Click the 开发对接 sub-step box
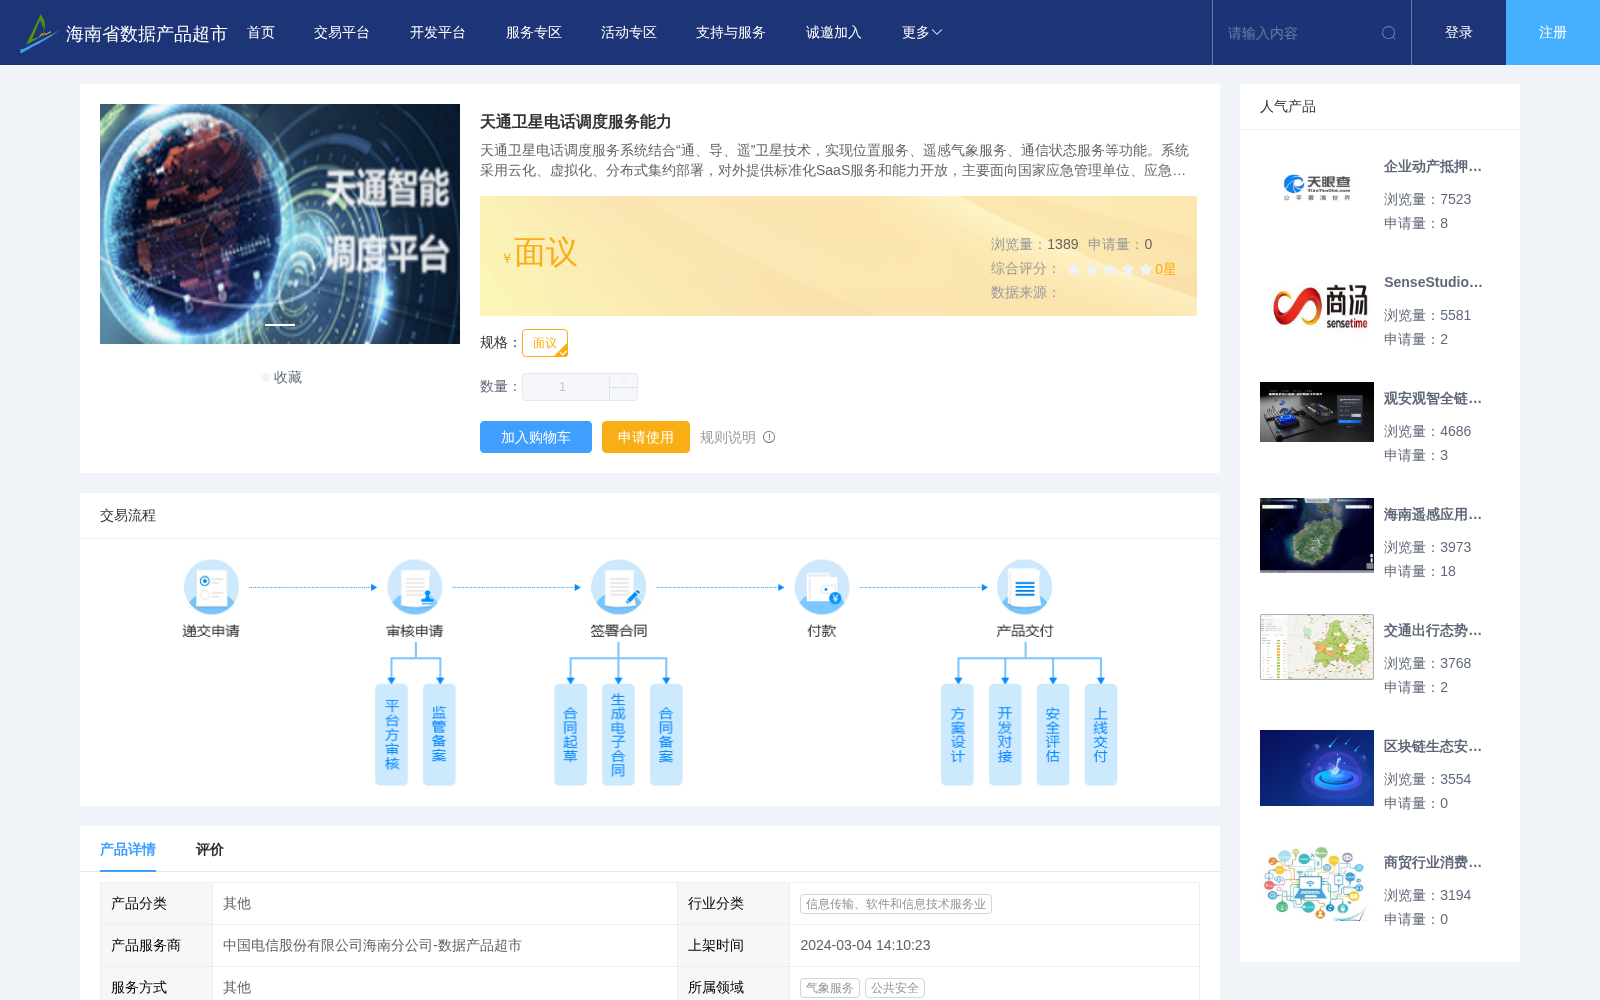 1005,735
